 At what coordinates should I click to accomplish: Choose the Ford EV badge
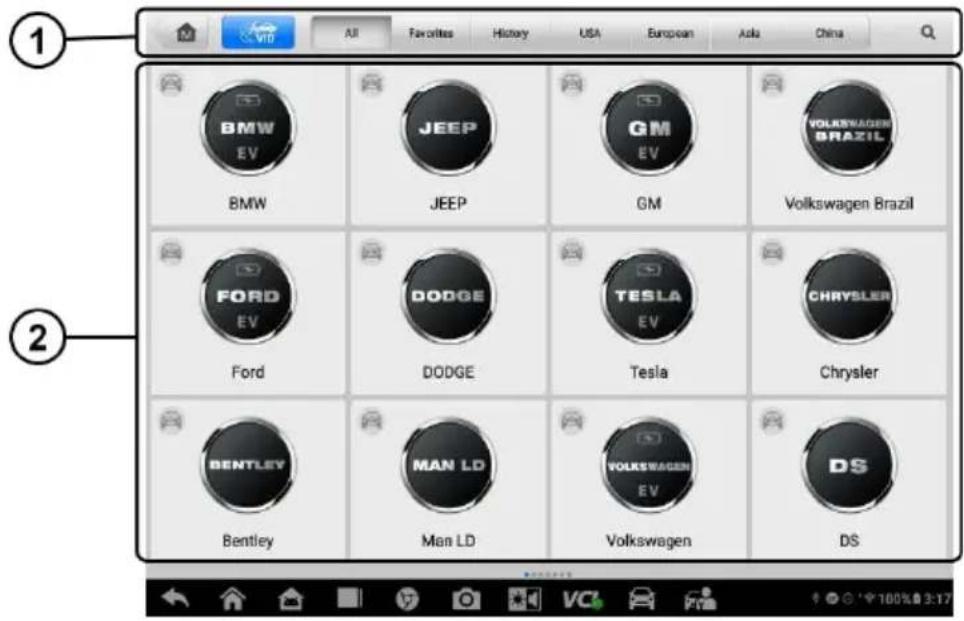click(248, 296)
